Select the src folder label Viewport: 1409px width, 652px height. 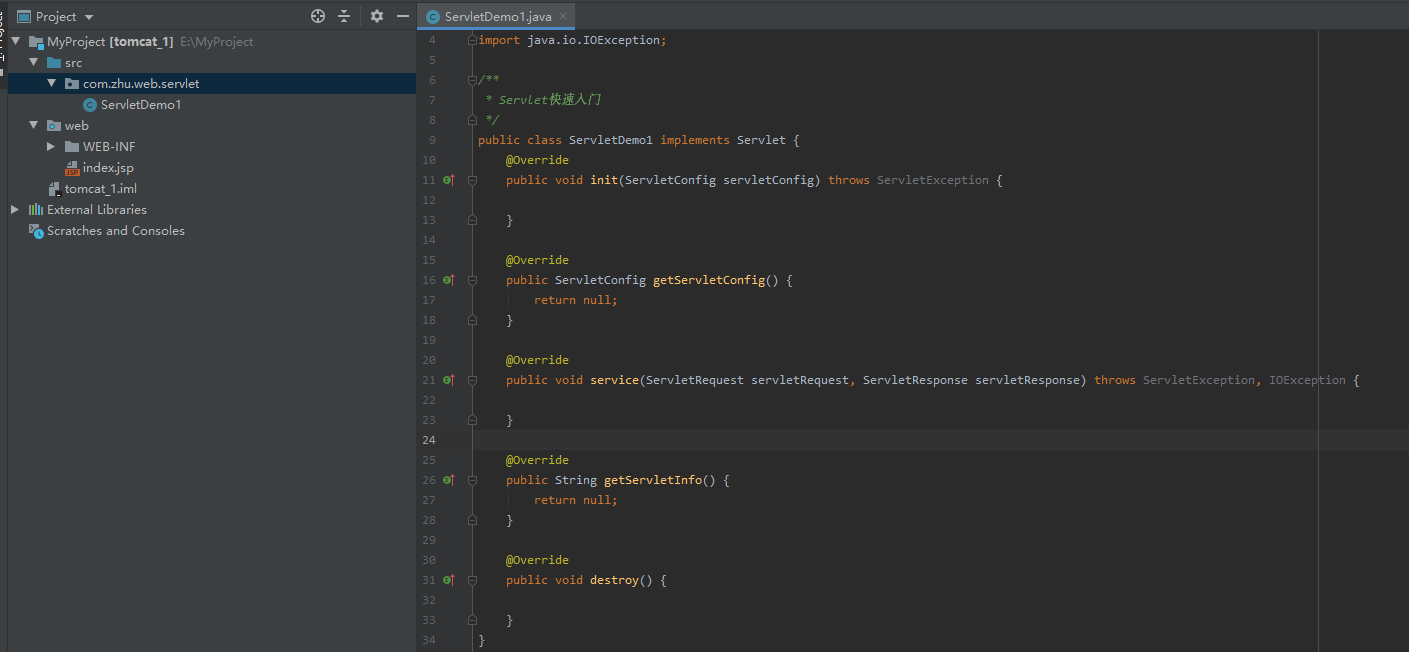click(74, 63)
